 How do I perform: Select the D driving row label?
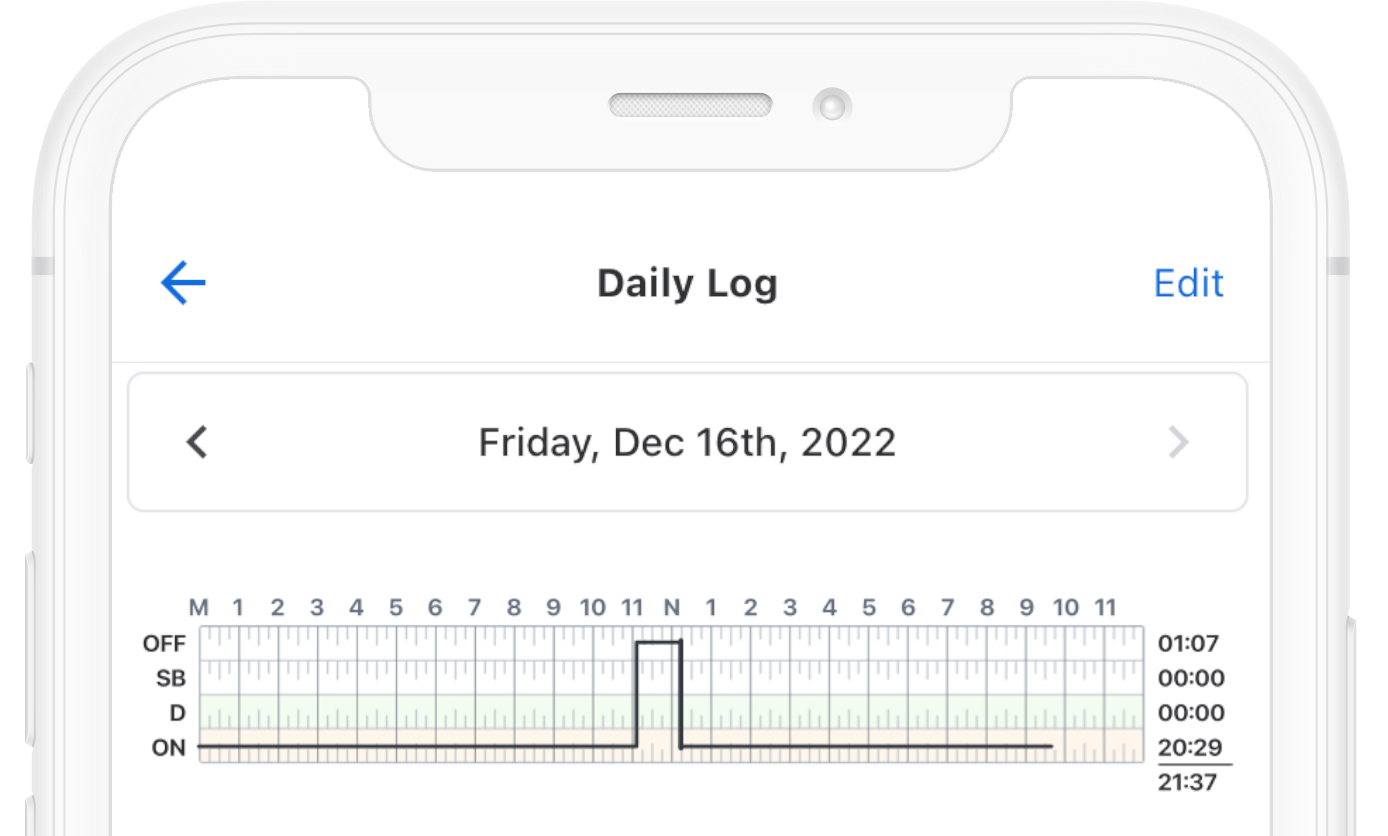[x=178, y=713]
